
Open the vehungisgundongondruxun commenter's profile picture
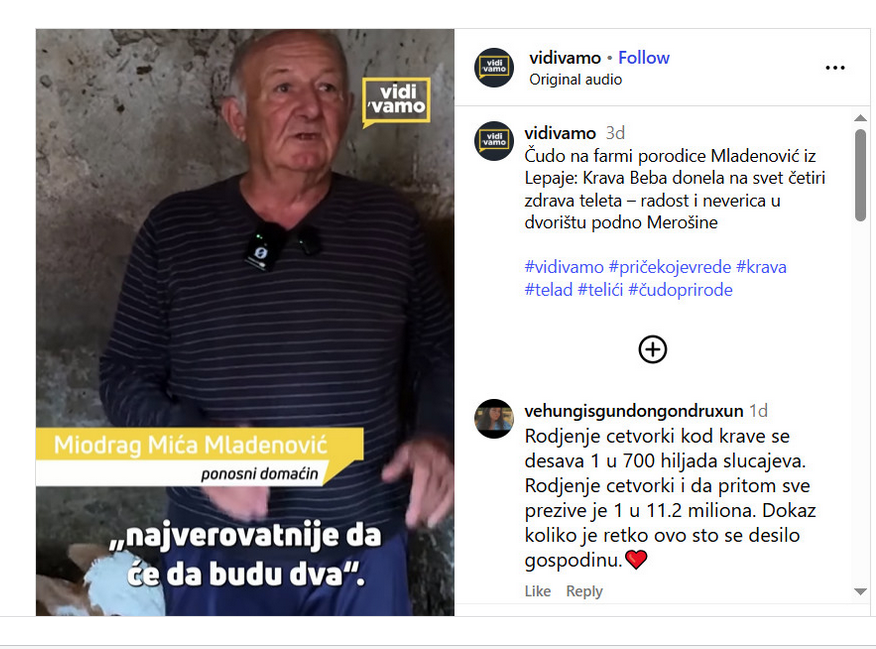[x=494, y=419]
